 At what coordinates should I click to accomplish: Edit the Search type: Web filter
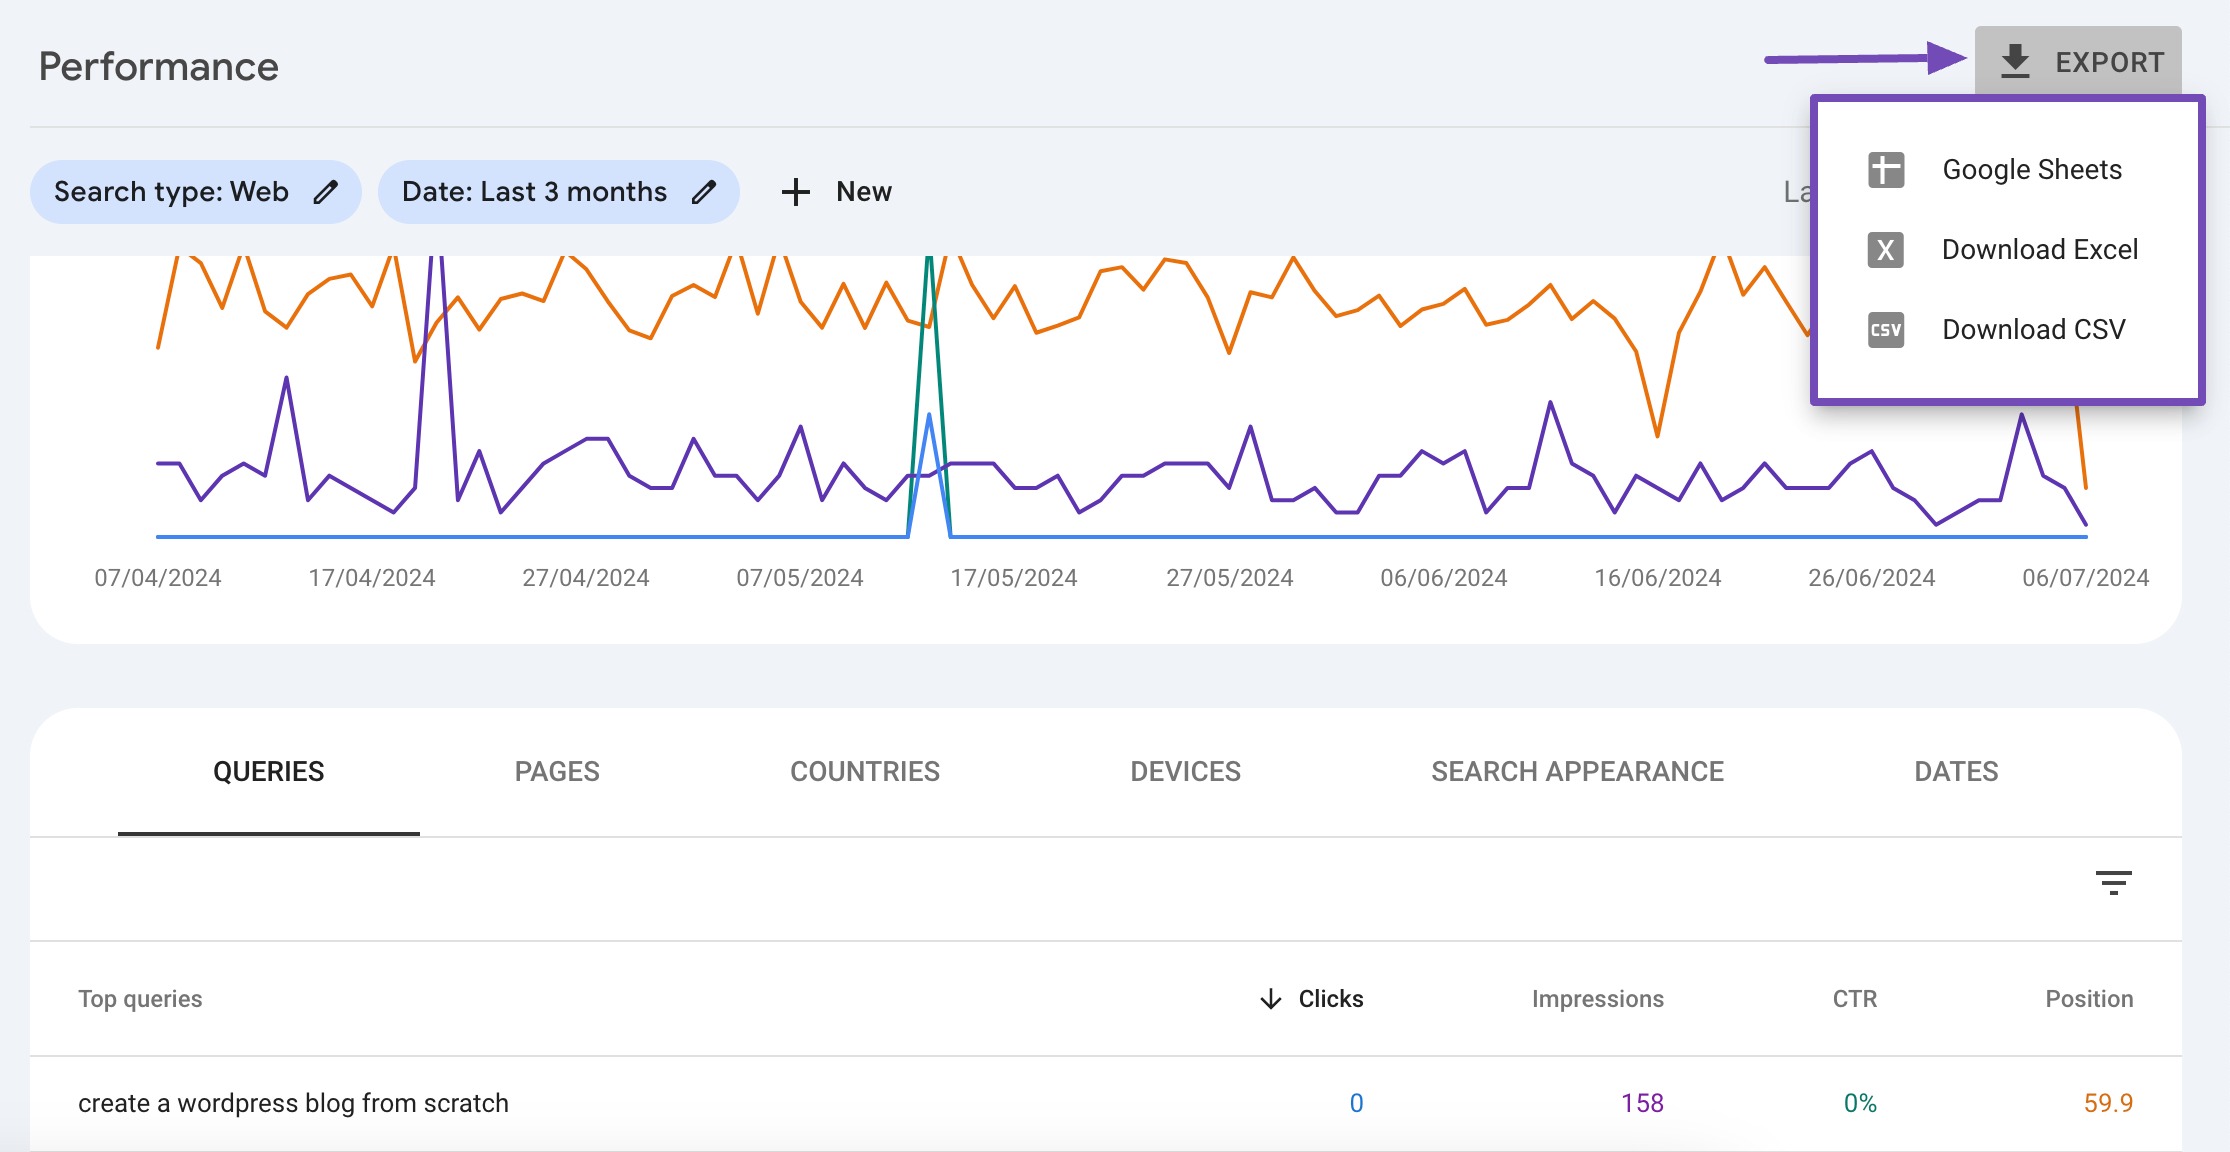(x=196, y=192)
